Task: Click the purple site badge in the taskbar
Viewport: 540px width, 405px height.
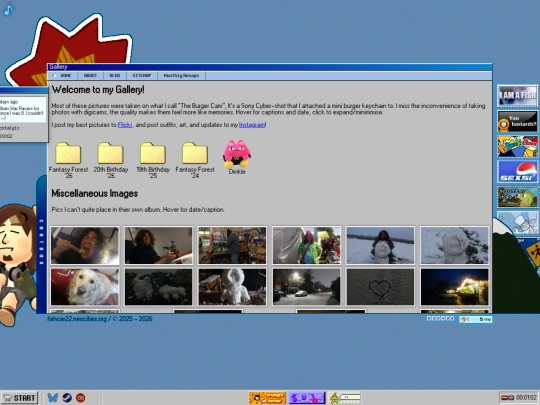Action: (307, 398)
